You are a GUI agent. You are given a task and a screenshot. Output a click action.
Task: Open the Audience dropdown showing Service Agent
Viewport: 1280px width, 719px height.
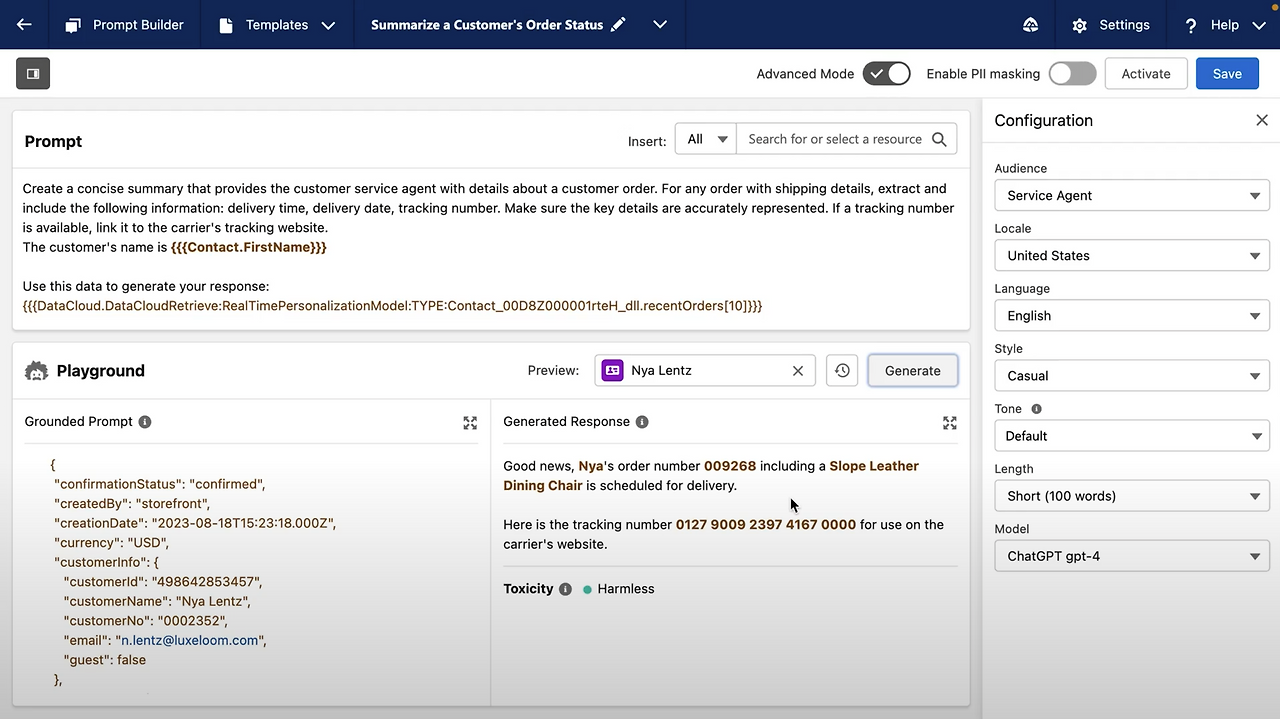(1131, 195)
